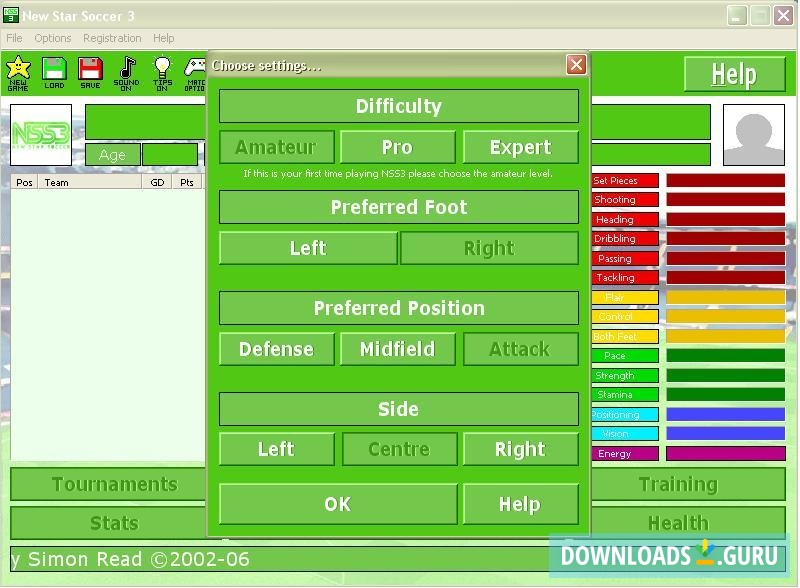Viewport: 800px width, 588px height.
Task: Select Pro difficulty
Action: (x=397, y=147)
